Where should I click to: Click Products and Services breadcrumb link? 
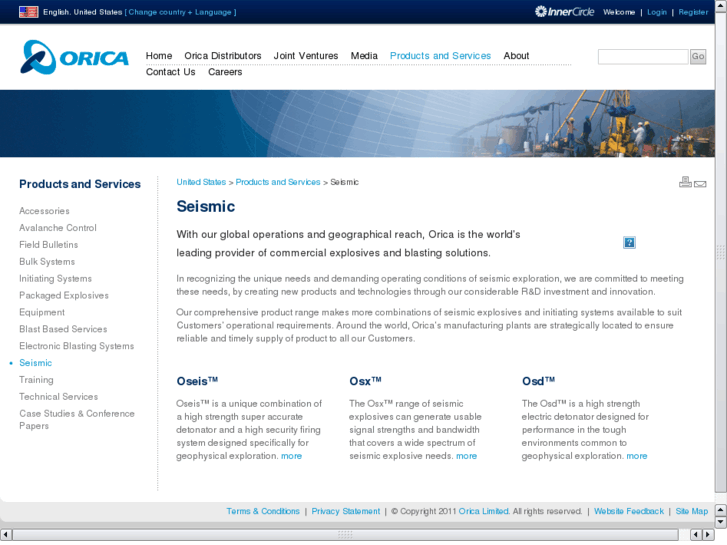point(278,182)
